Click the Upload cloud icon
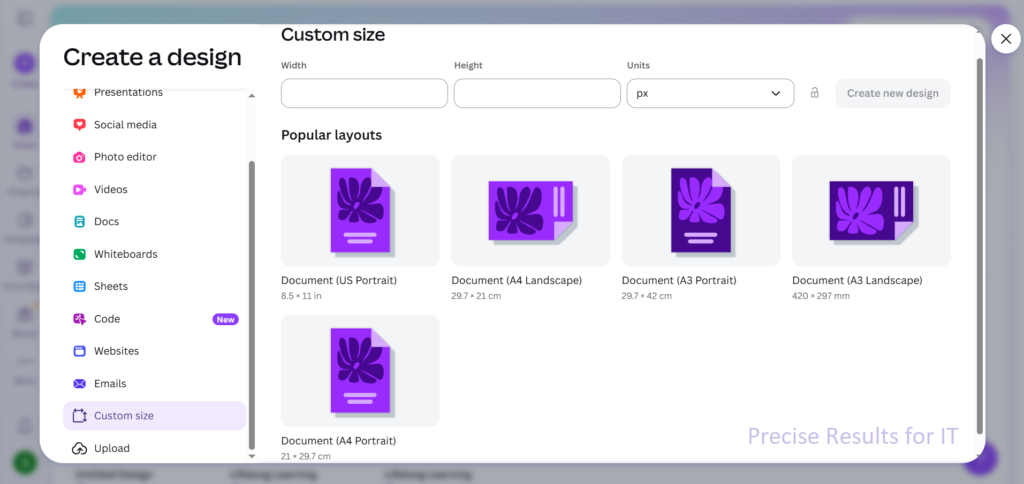 coord(79,448)
